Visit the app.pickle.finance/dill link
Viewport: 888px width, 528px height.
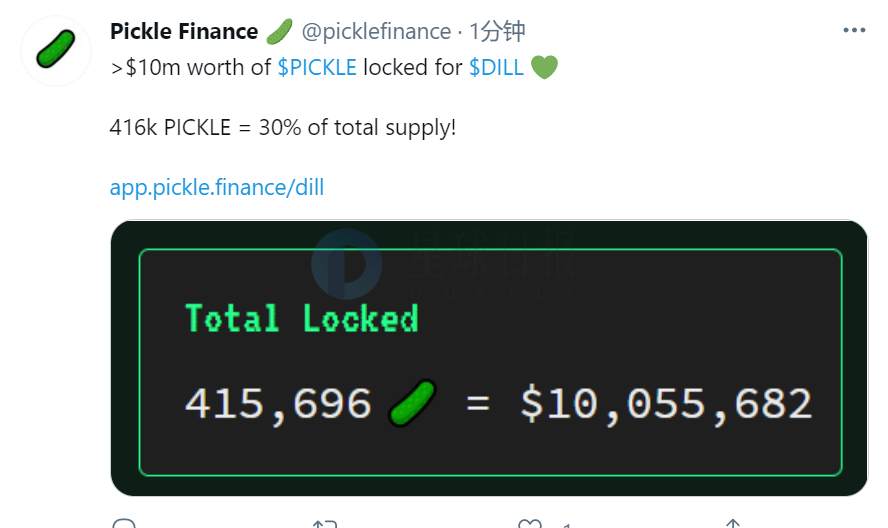click(x=217, y=188)
